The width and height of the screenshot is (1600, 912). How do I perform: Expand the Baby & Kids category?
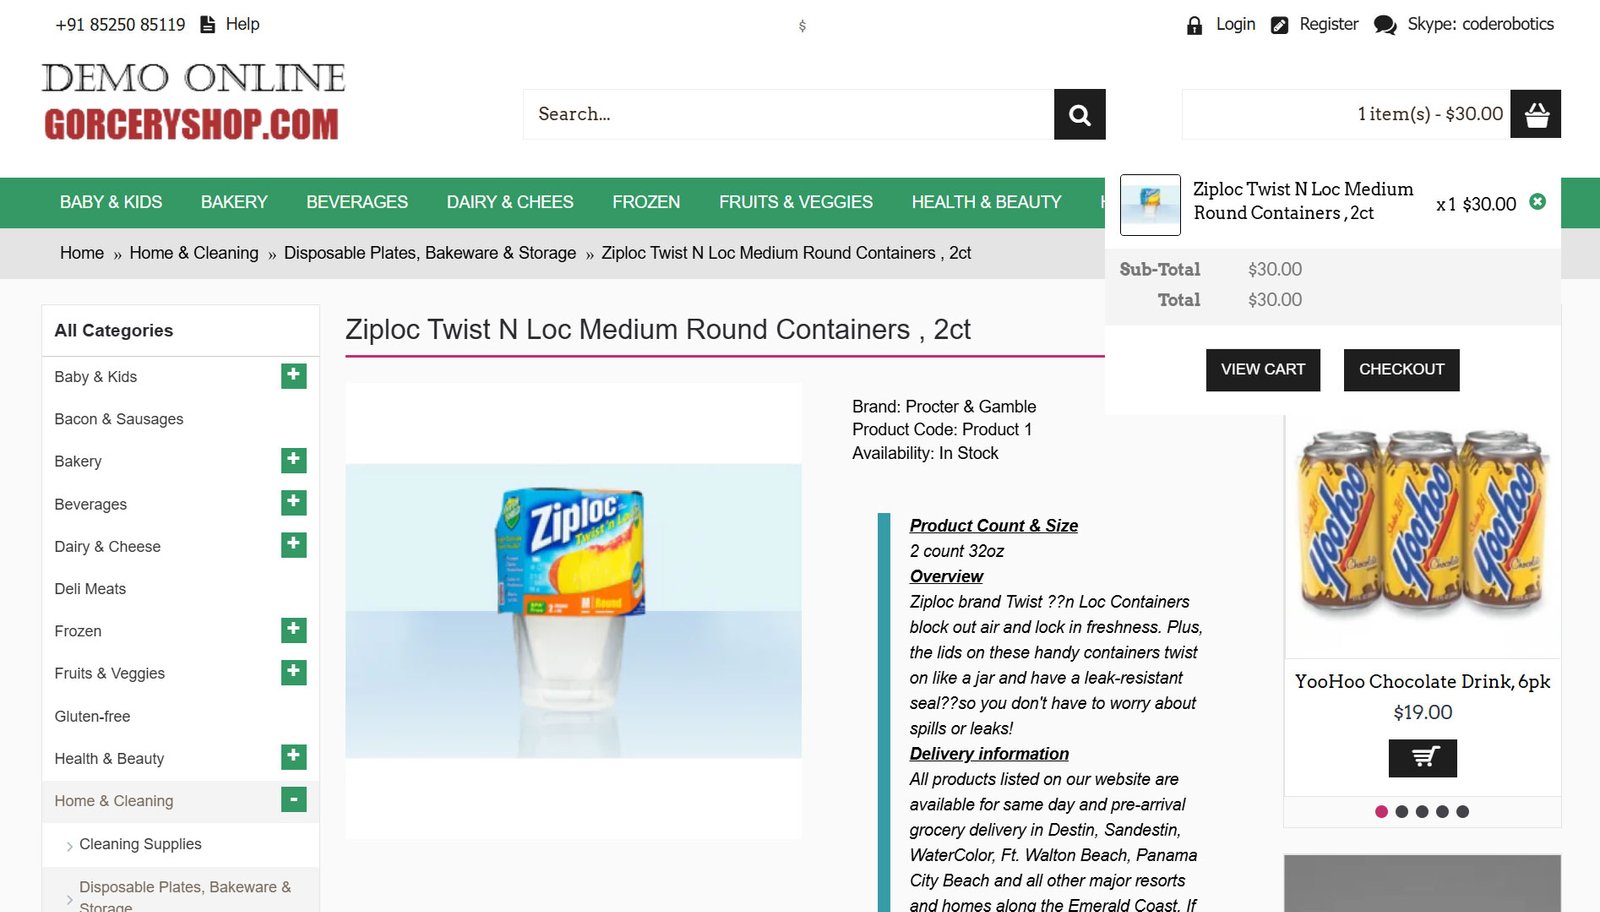pyautogui.click(x=293, y=376)
